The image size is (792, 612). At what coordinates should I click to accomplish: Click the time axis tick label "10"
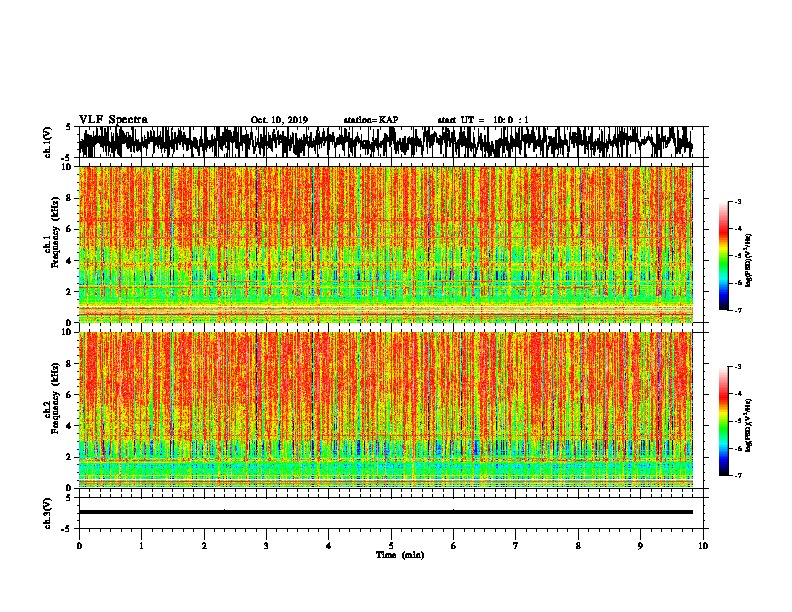[703, 546]
